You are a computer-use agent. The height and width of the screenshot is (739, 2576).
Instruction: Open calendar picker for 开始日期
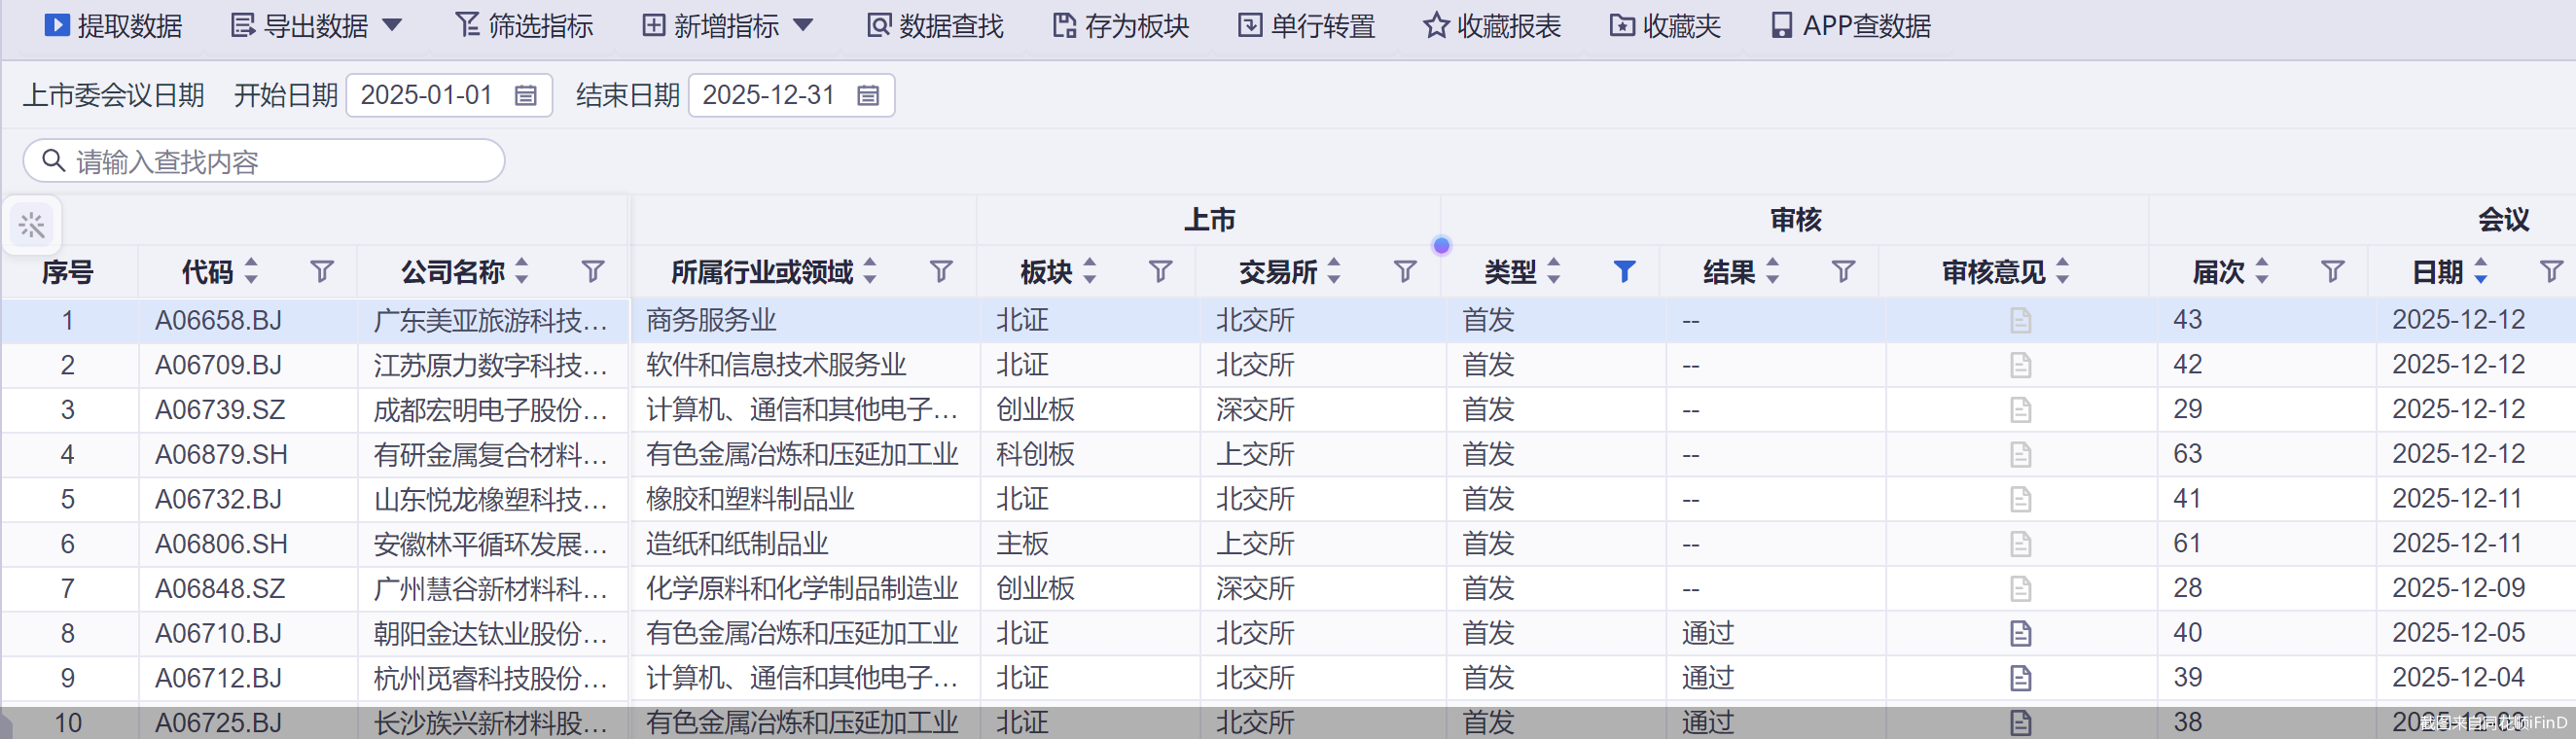pos(526,96)
